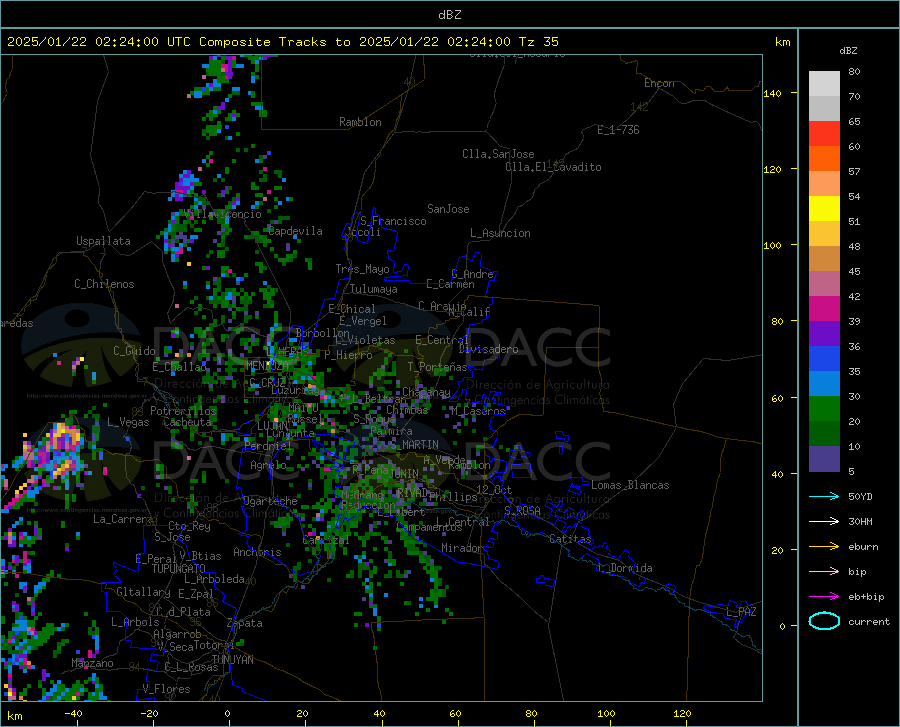The width and height of the screenshot is (900, 727).
Task: Click the 'Tz 35' text in header
Action: tap(538, 42)
